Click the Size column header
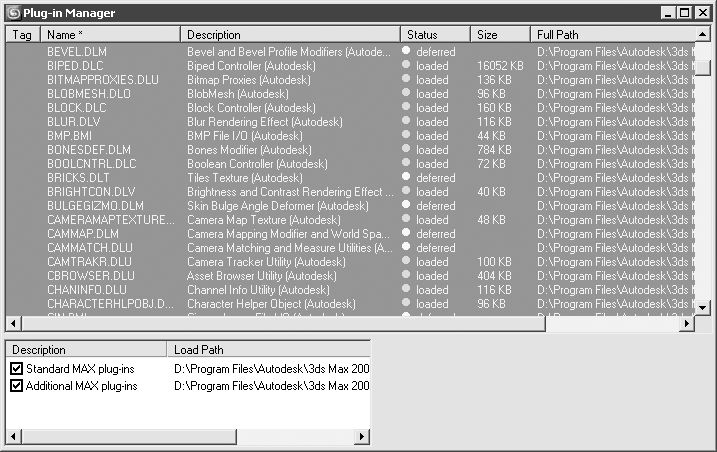Screen dimensions: 717x452 (x=500, y=35)
